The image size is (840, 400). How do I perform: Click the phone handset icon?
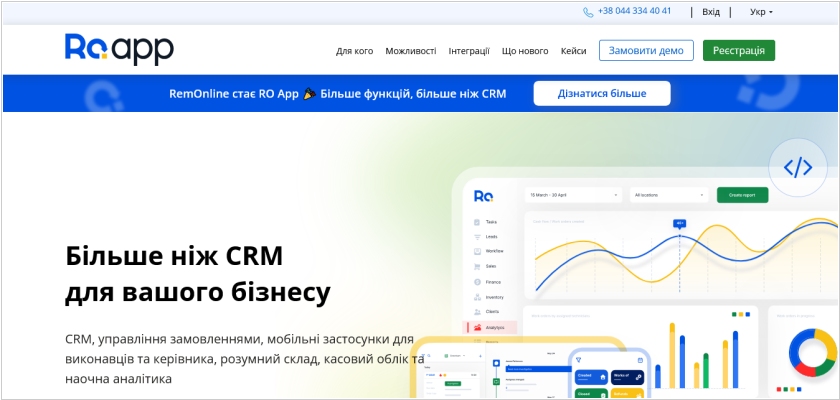(588, 12)
